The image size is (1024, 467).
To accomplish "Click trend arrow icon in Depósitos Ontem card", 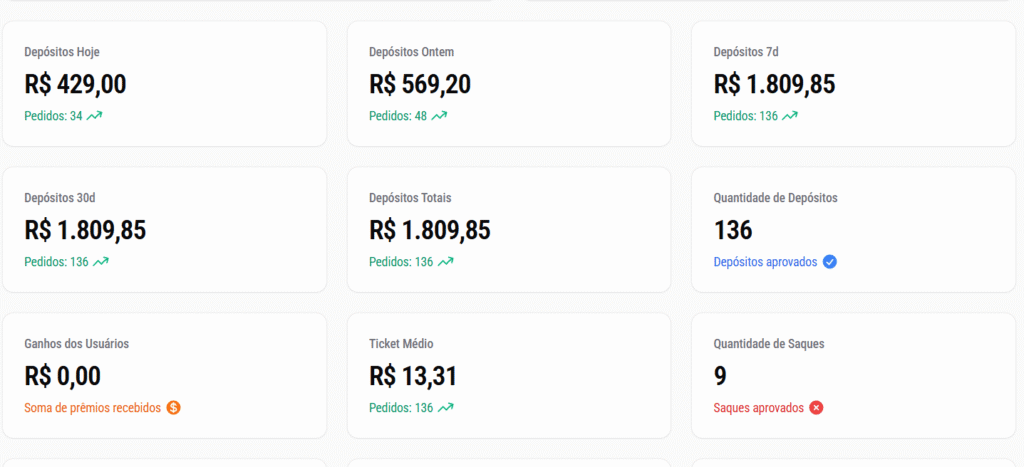I will point(439,116).
